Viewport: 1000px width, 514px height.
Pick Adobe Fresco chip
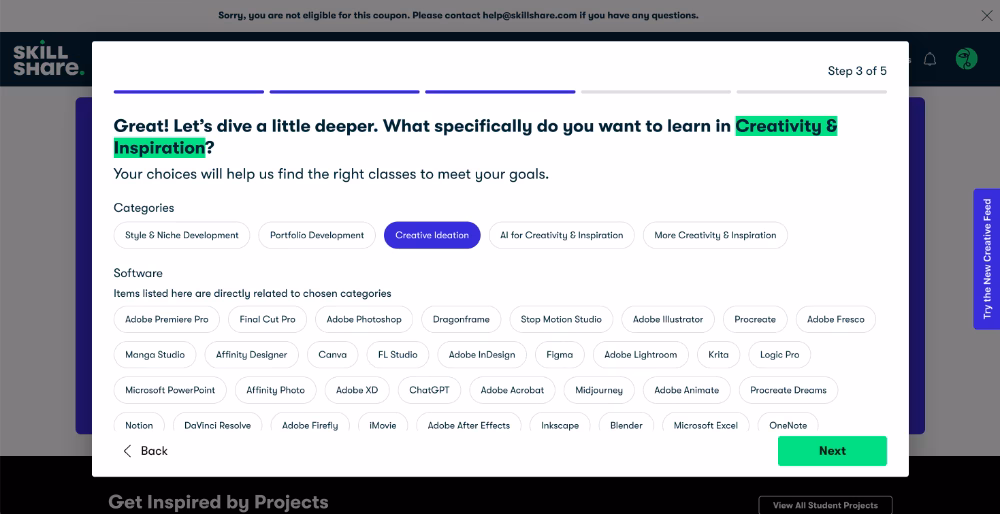[x=835, y=319]
